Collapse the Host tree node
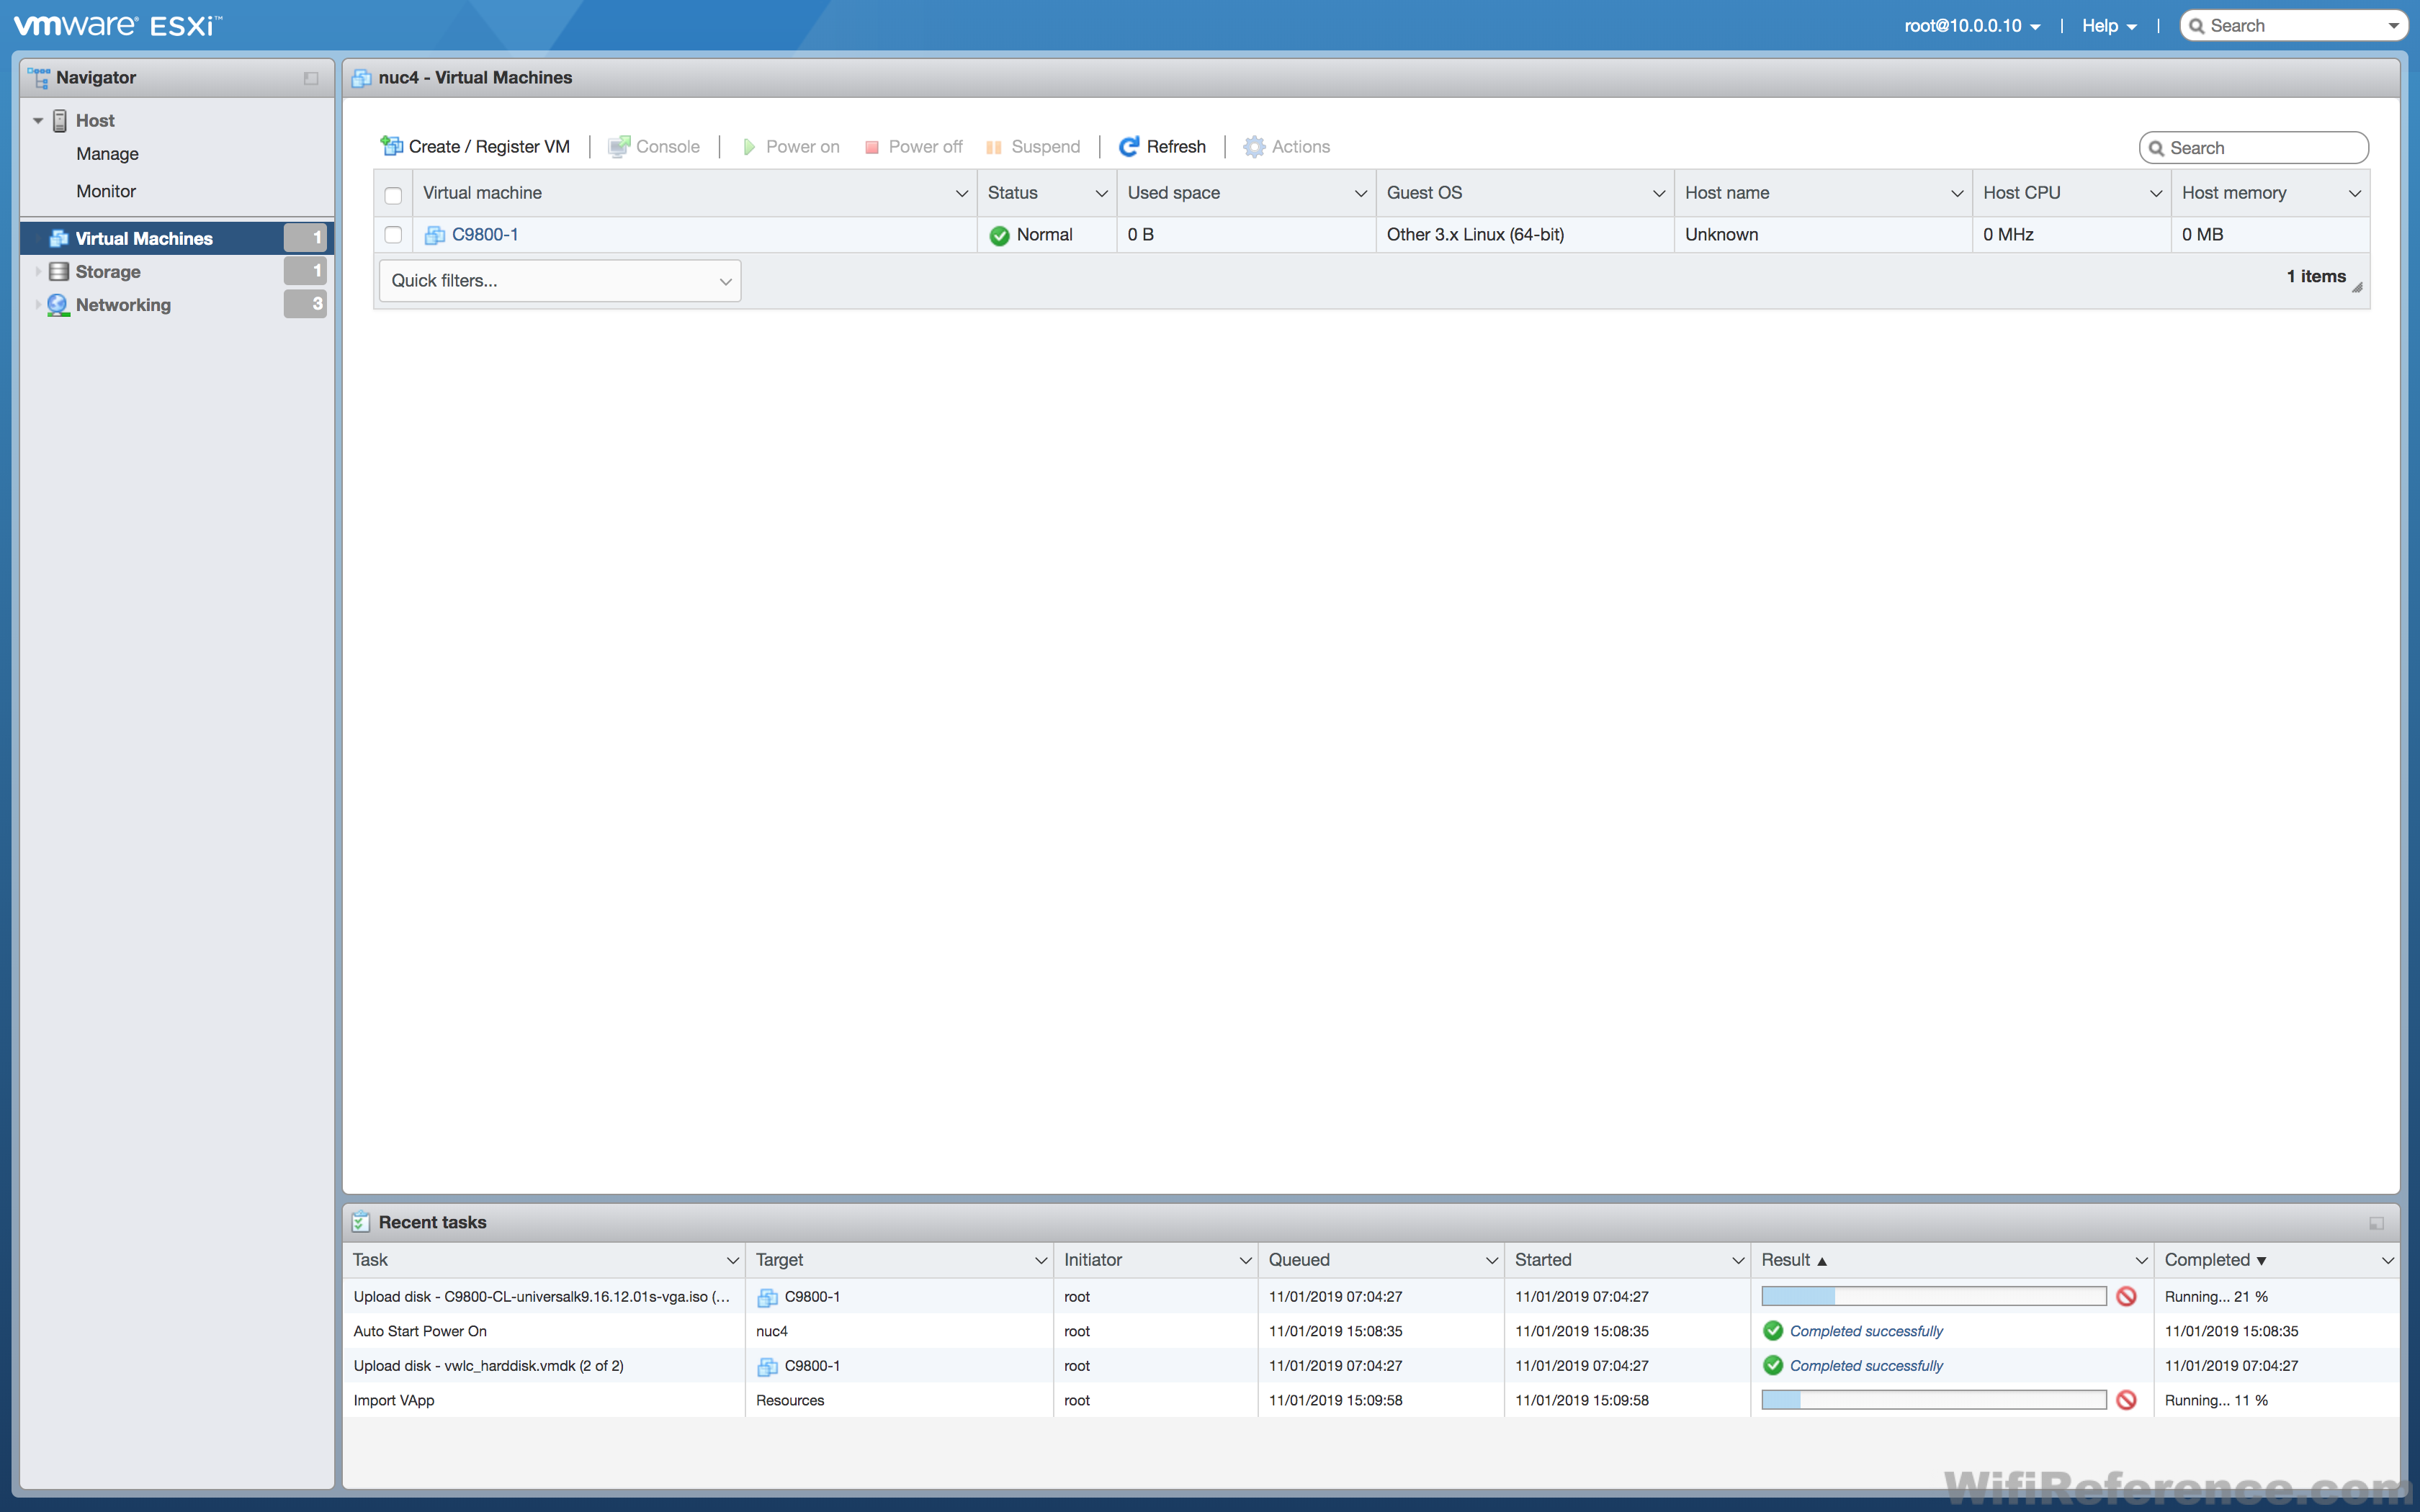2420x1512 pixels. [x=38, y=121]
